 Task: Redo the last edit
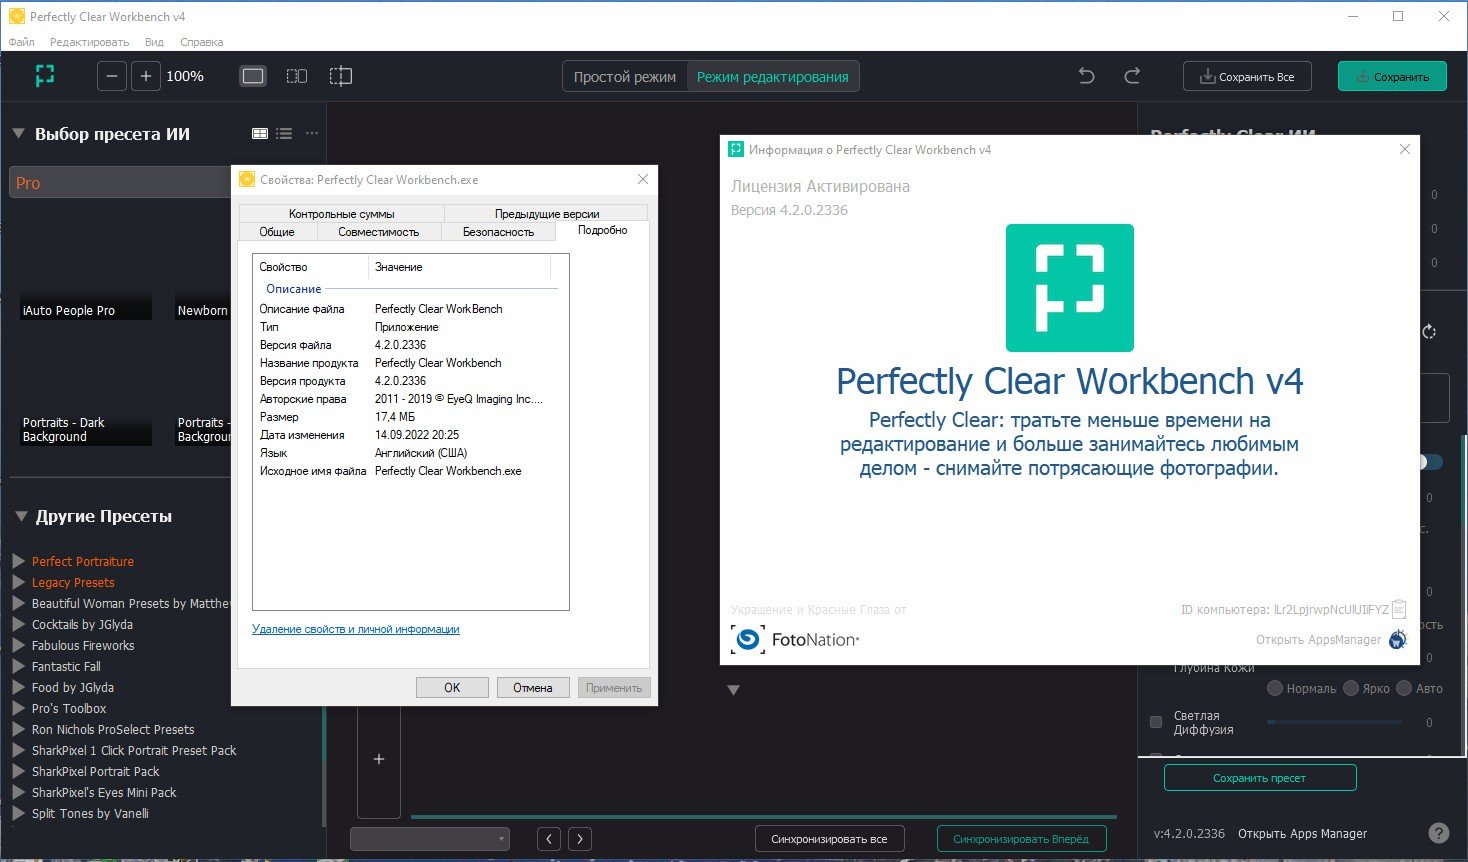tap(1132, 76)
